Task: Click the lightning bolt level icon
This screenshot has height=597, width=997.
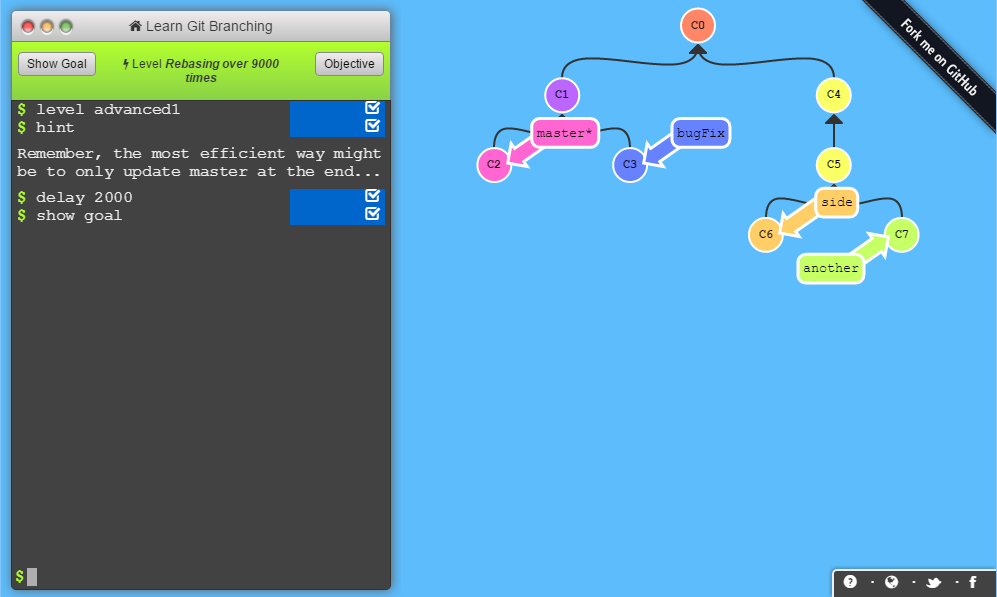Action: click(126, 64)
